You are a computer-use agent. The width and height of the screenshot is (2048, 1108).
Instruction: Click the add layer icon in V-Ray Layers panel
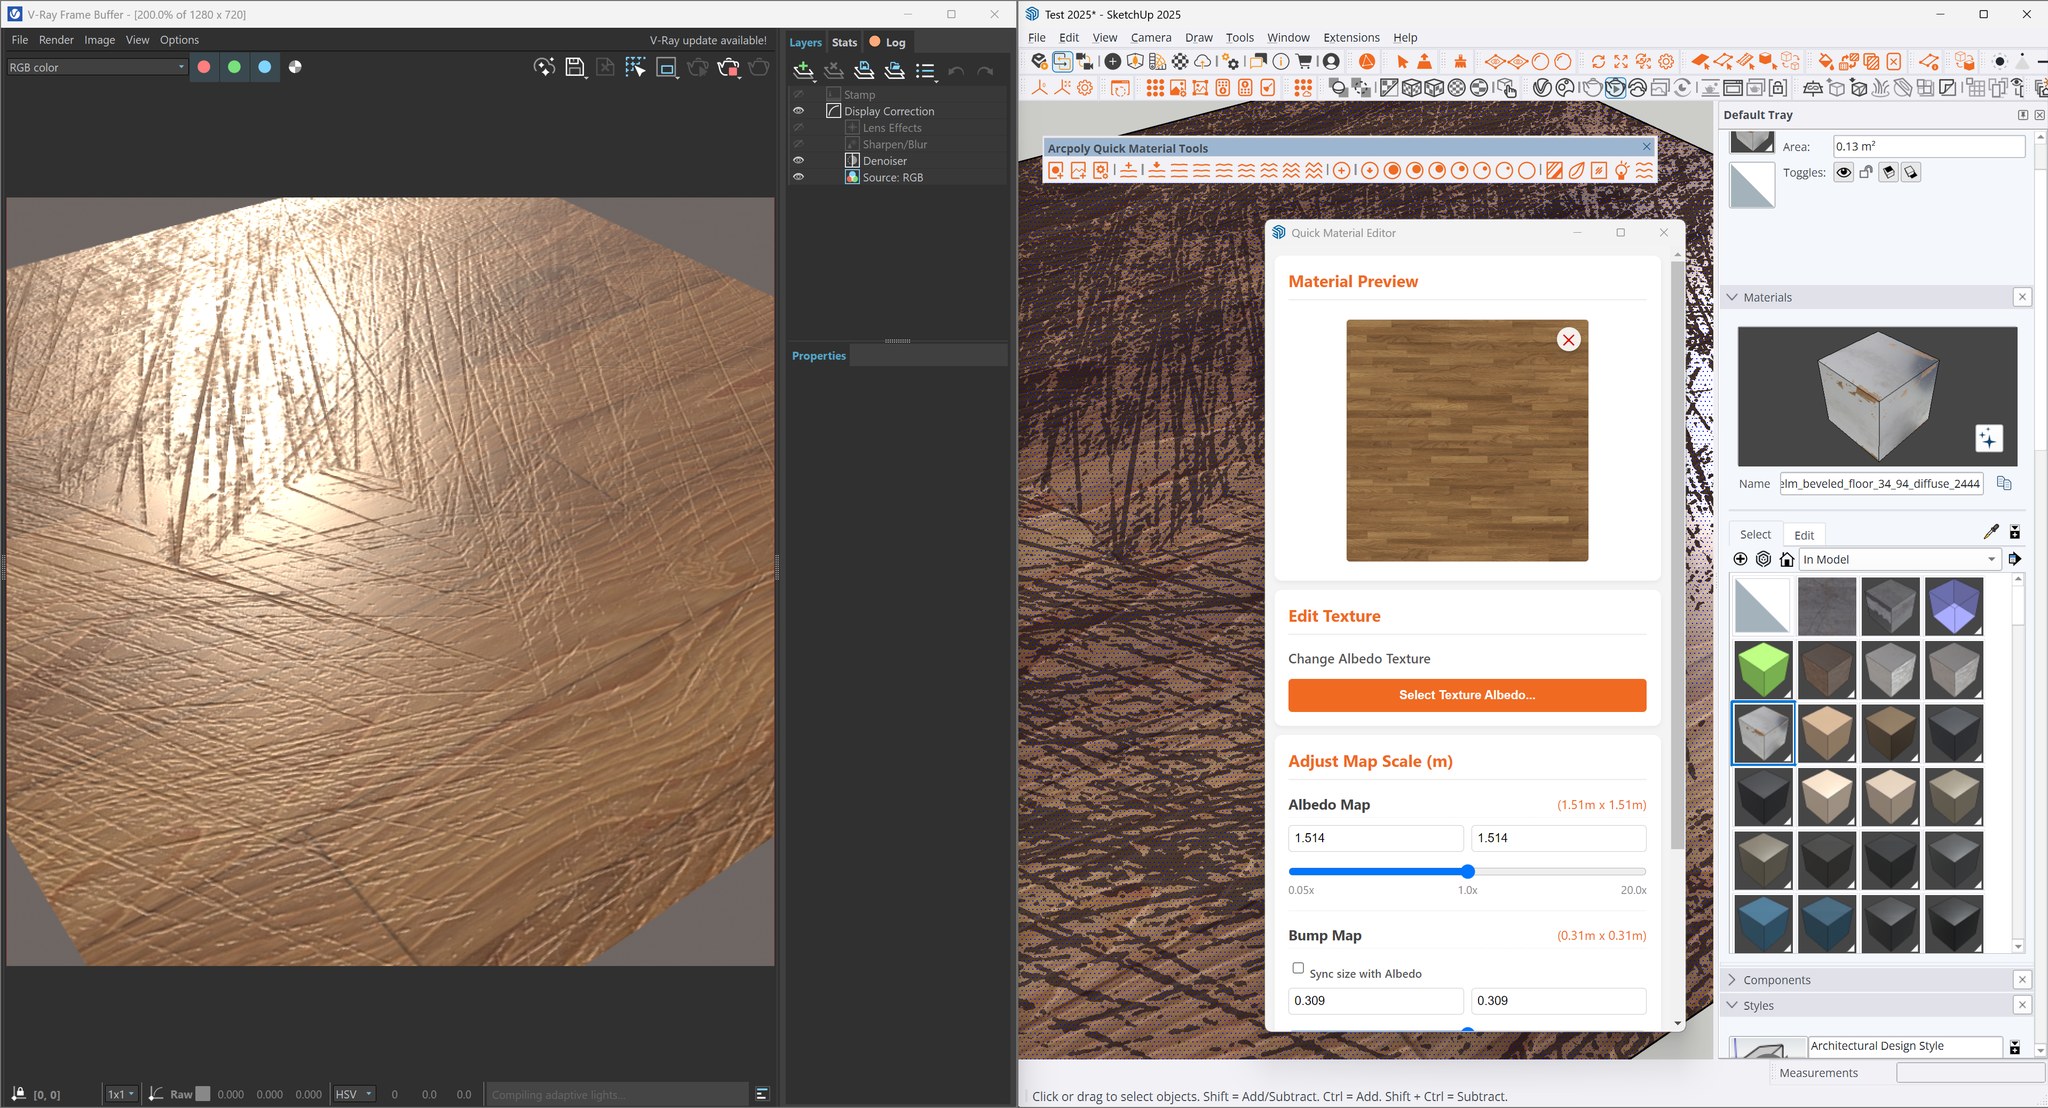(x=803, y=70)
